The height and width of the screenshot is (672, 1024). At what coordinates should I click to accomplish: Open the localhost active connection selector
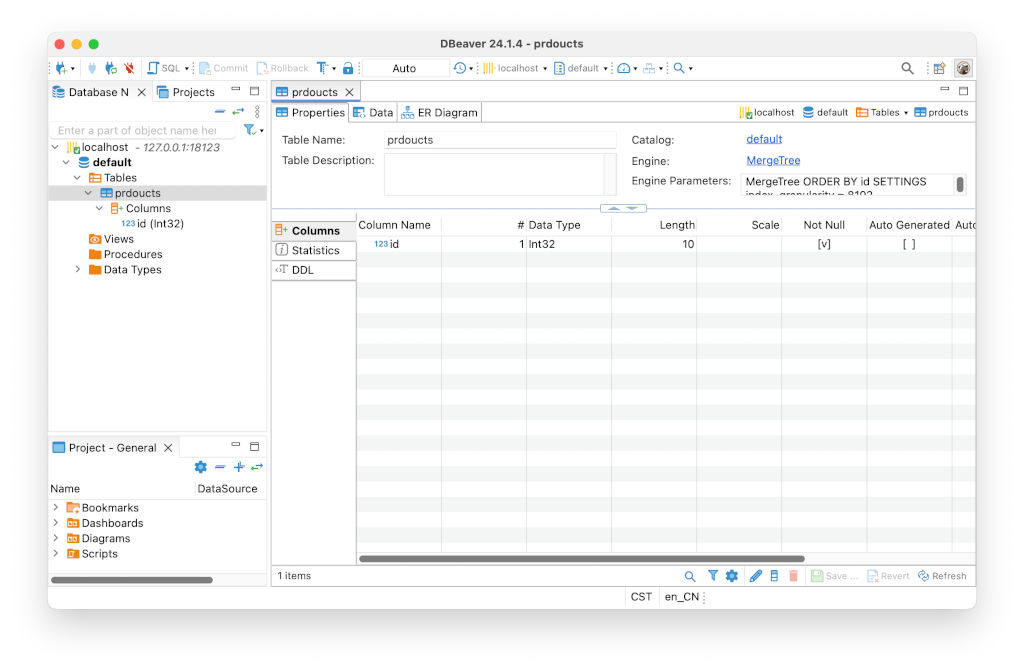point(515,68)
